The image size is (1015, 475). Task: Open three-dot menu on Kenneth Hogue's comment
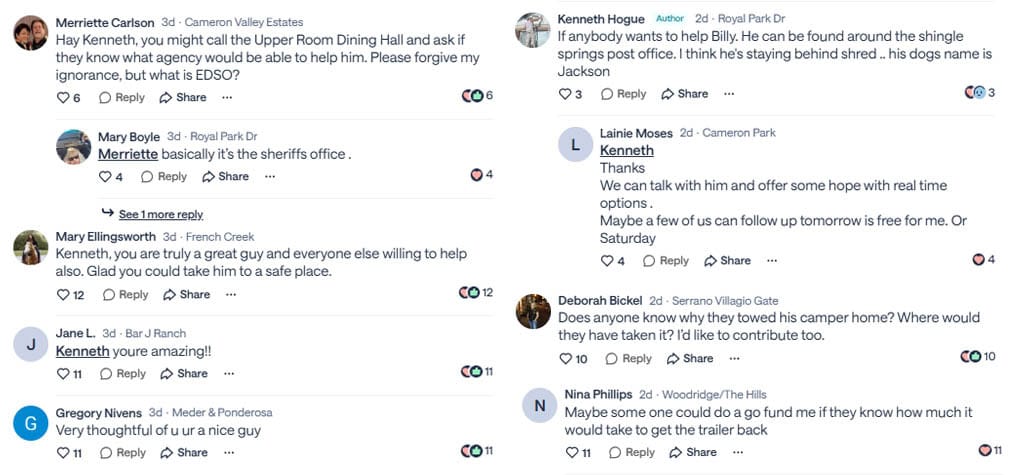pos(729,94)
